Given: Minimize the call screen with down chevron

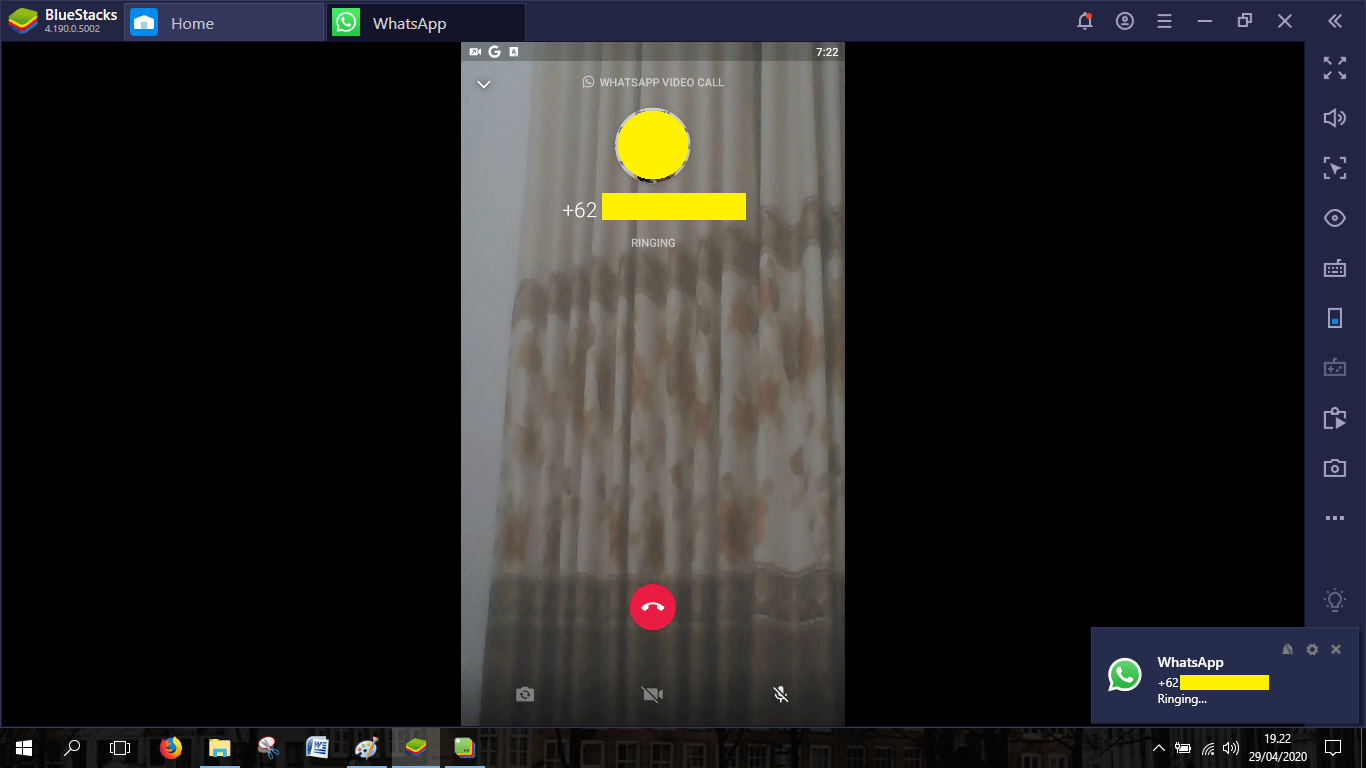Looking at the screenshot, I should pos(484,84).
